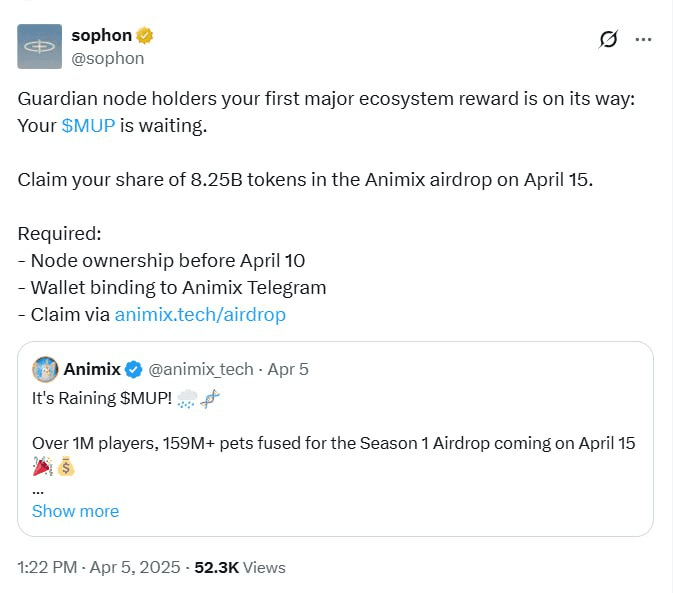Screen dimensions: 673x593
Task: Click Animix's blue verified checkmark
Action: pos(134,369)
